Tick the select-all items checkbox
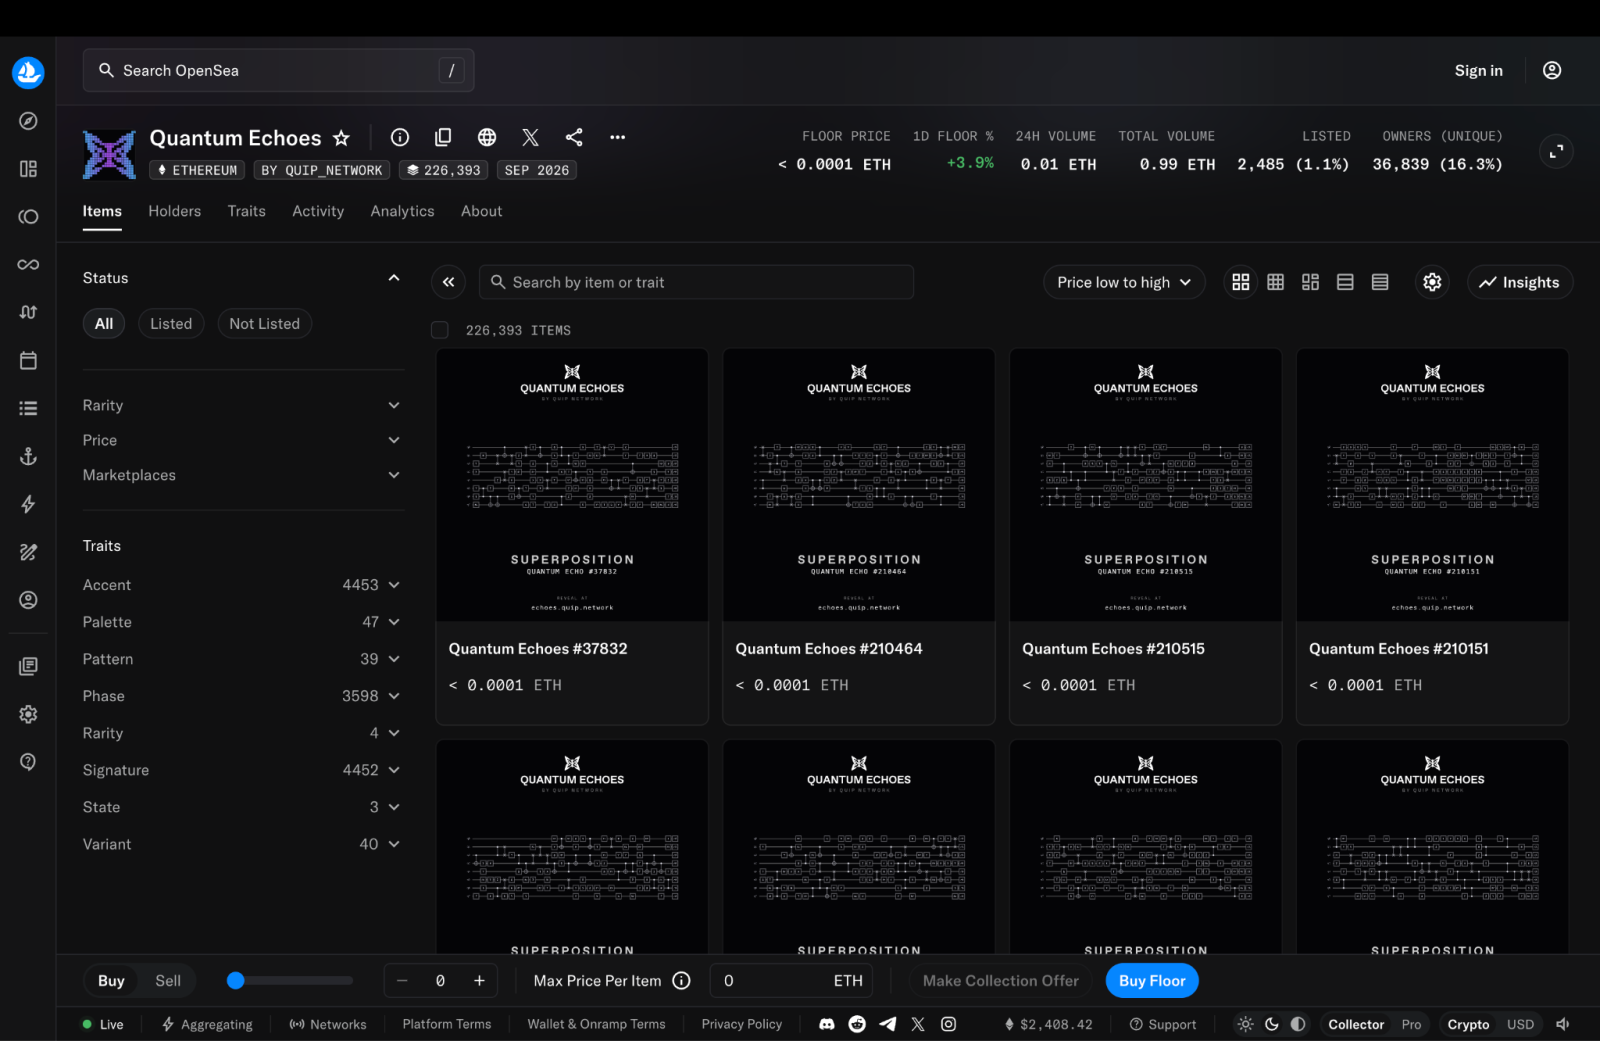 pyautogui.click(x=440, y=330)
